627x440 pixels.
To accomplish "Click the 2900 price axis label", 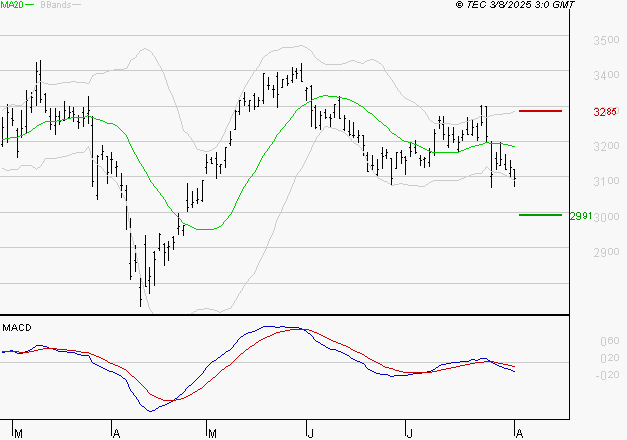I will pyautogui.click(x=606, y=252).
